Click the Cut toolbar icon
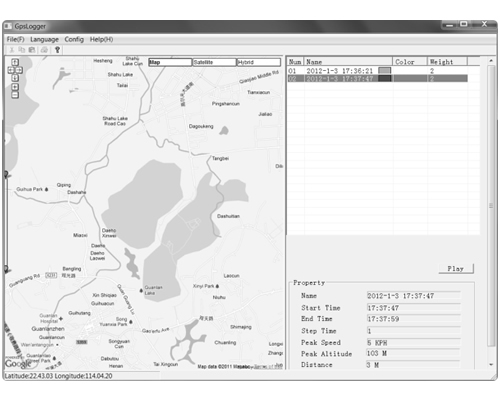Screen dimensions: 500x400 point(12,50)
